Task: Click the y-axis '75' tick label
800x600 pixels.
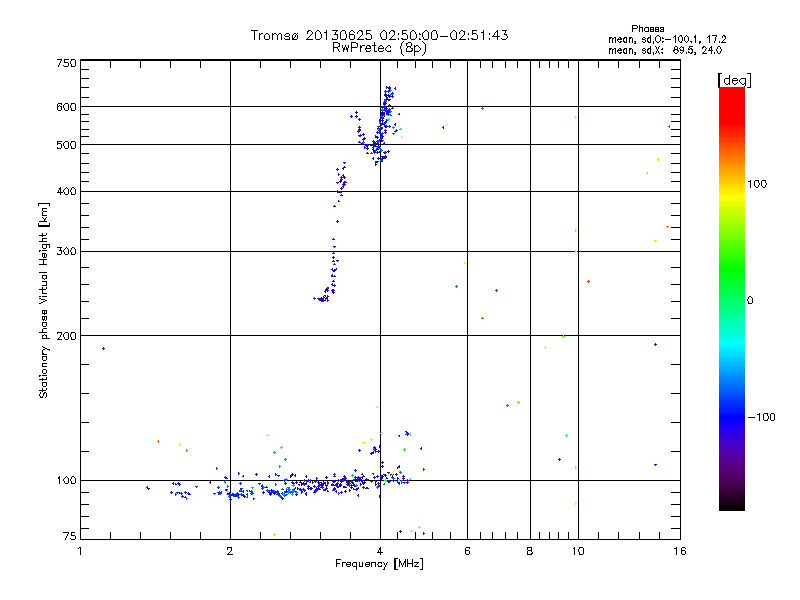Action: coord(70,536)
